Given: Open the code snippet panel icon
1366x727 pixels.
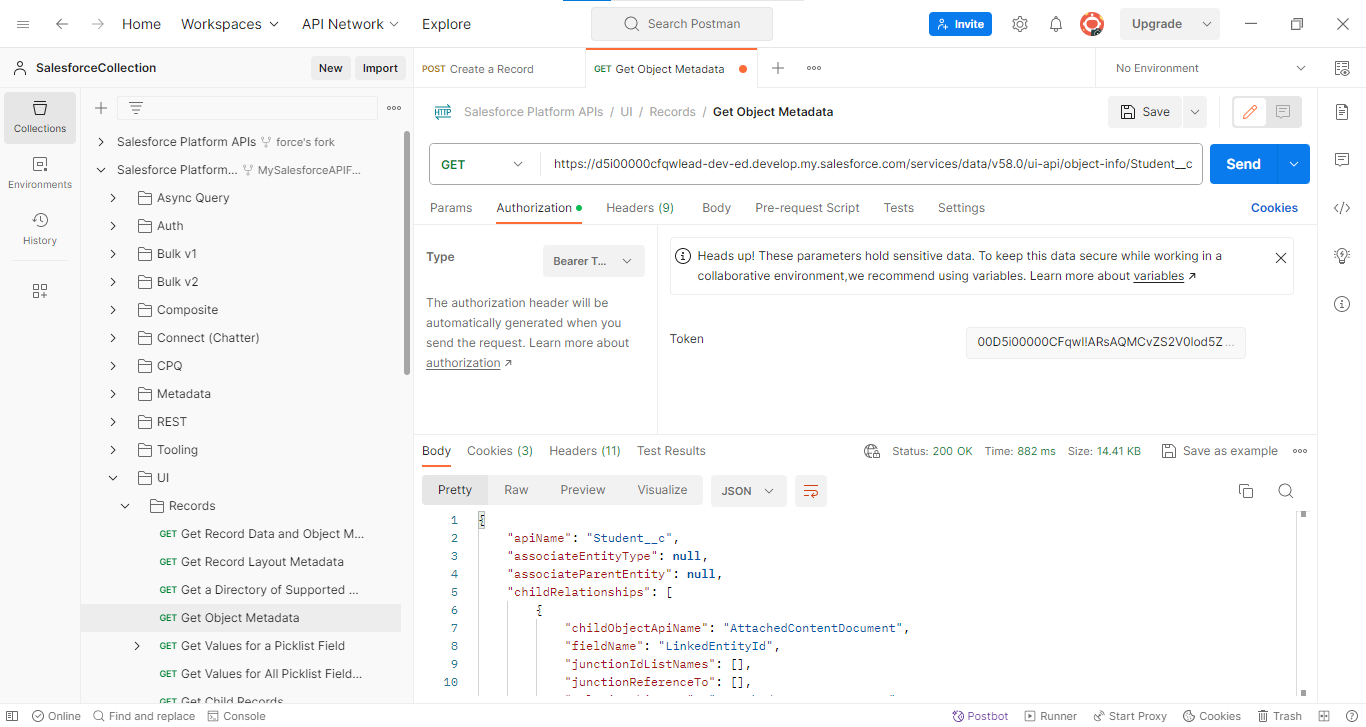Looking at the screenshot, I should (1342, 208).
